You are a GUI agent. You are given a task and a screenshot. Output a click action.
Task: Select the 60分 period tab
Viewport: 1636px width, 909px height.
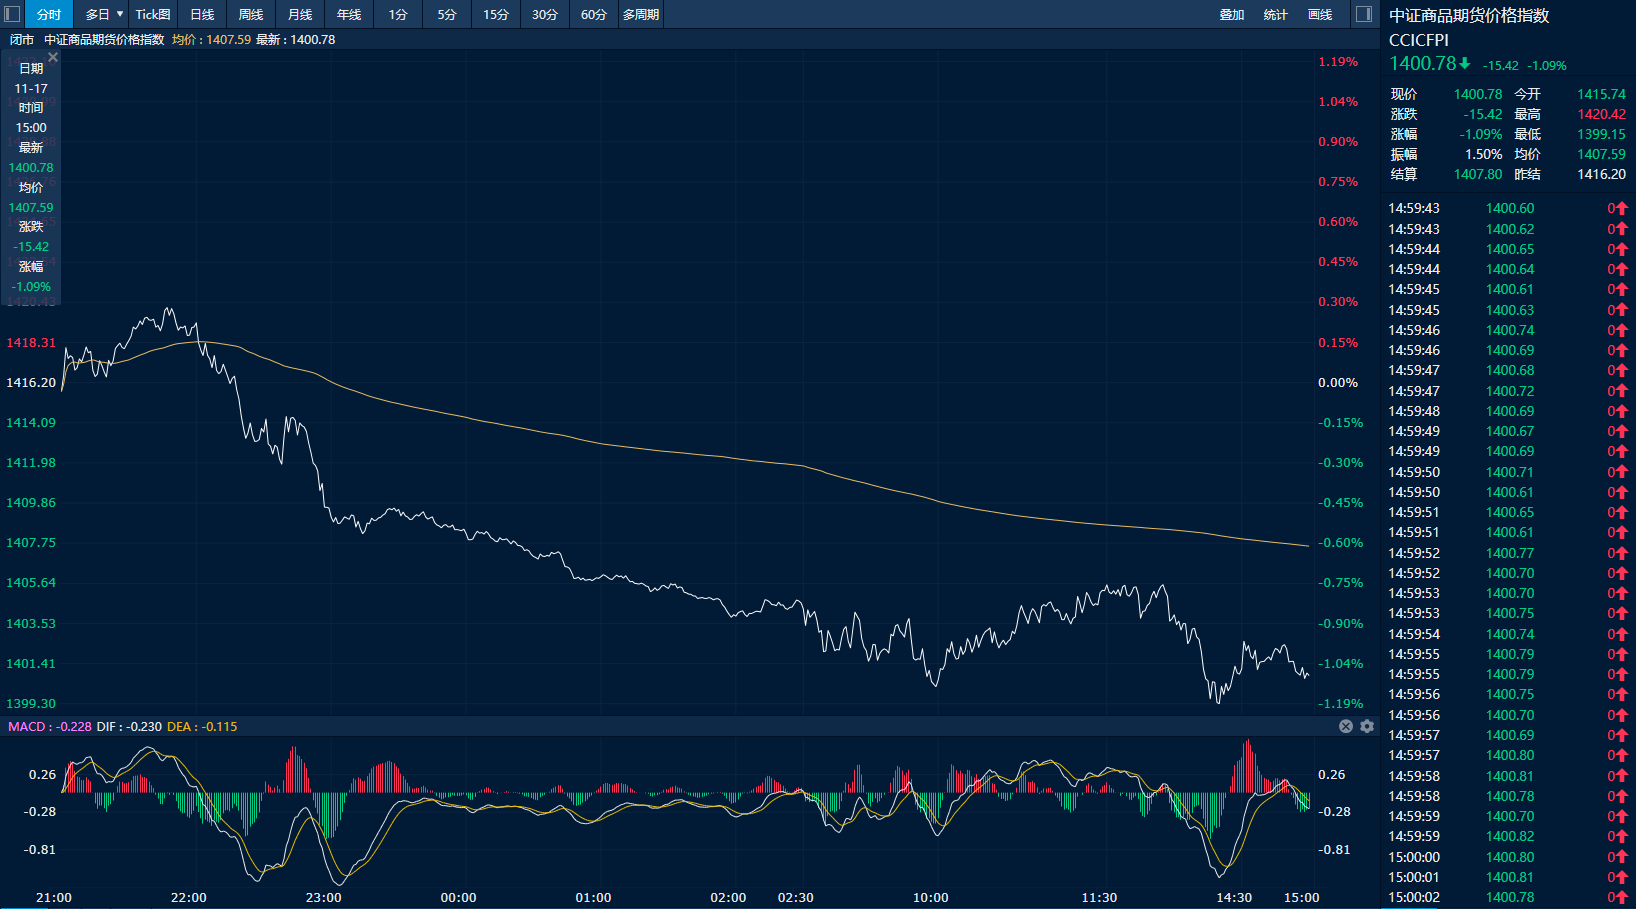594,14
